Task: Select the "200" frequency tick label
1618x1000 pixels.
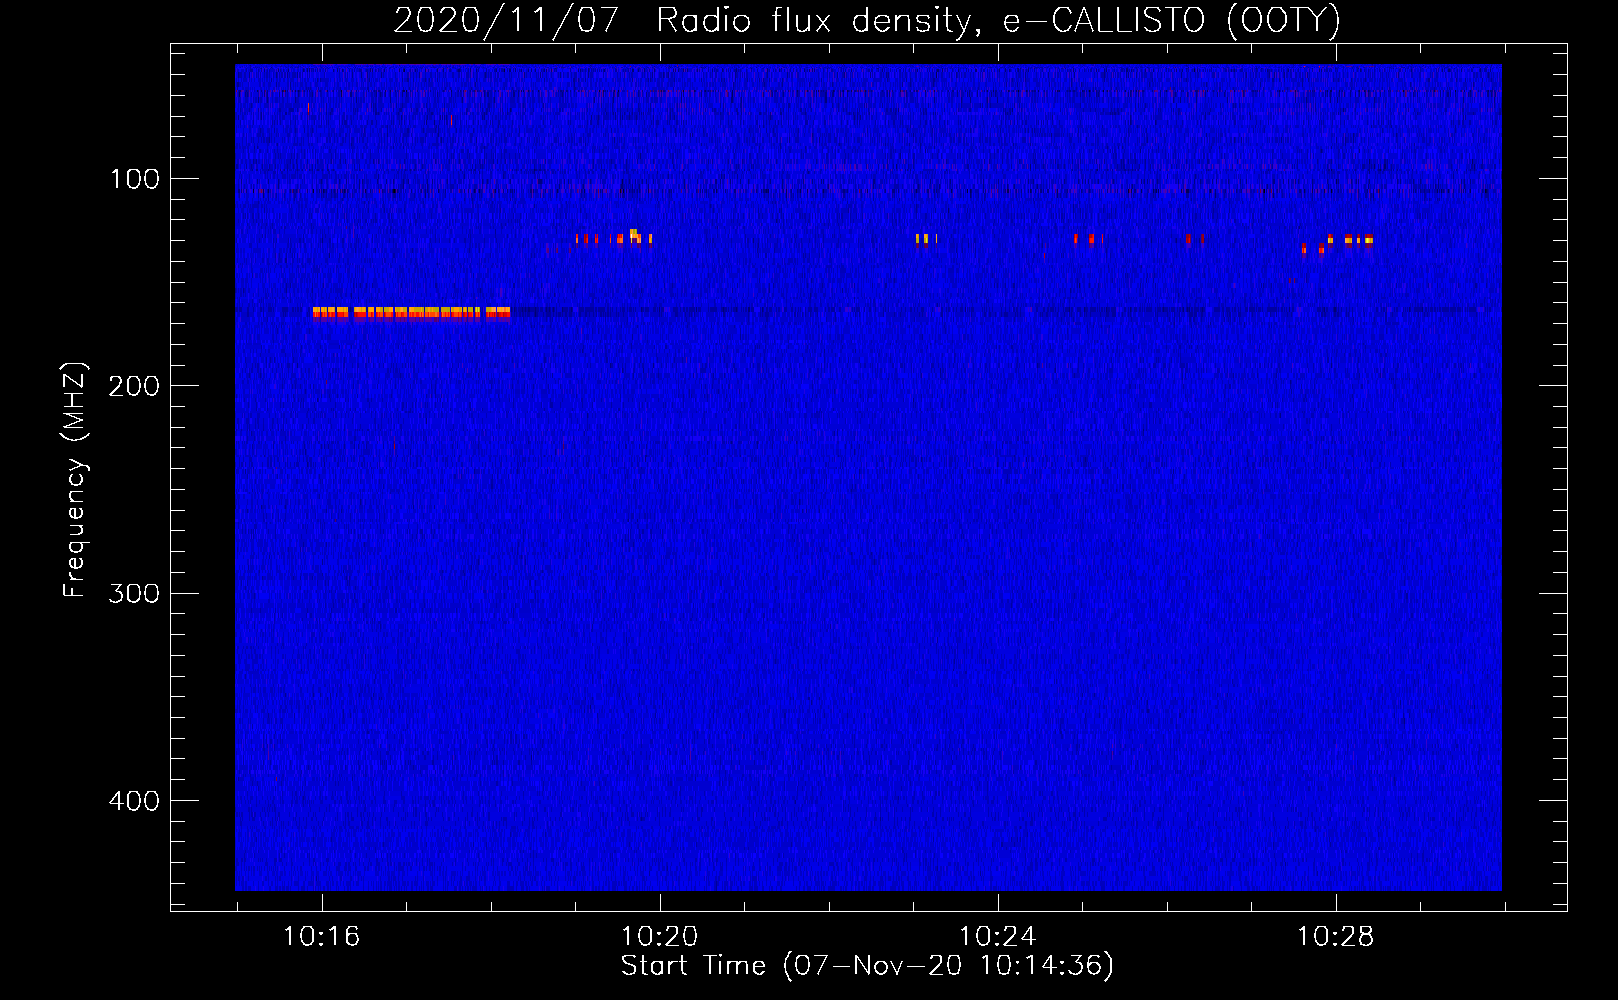Action: 135,386
